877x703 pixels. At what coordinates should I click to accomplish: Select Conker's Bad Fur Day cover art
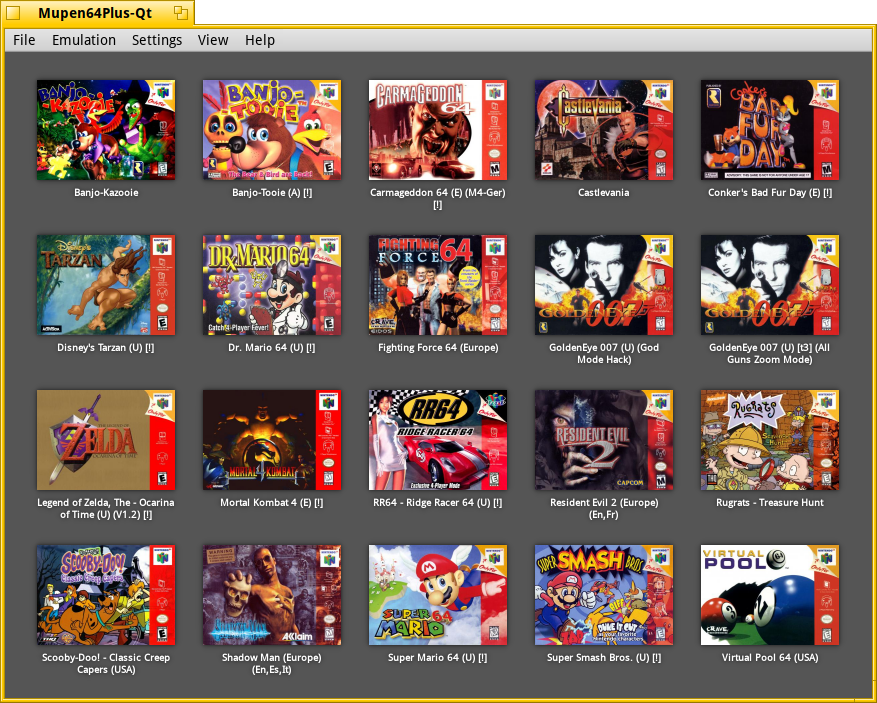coord(770,130)
